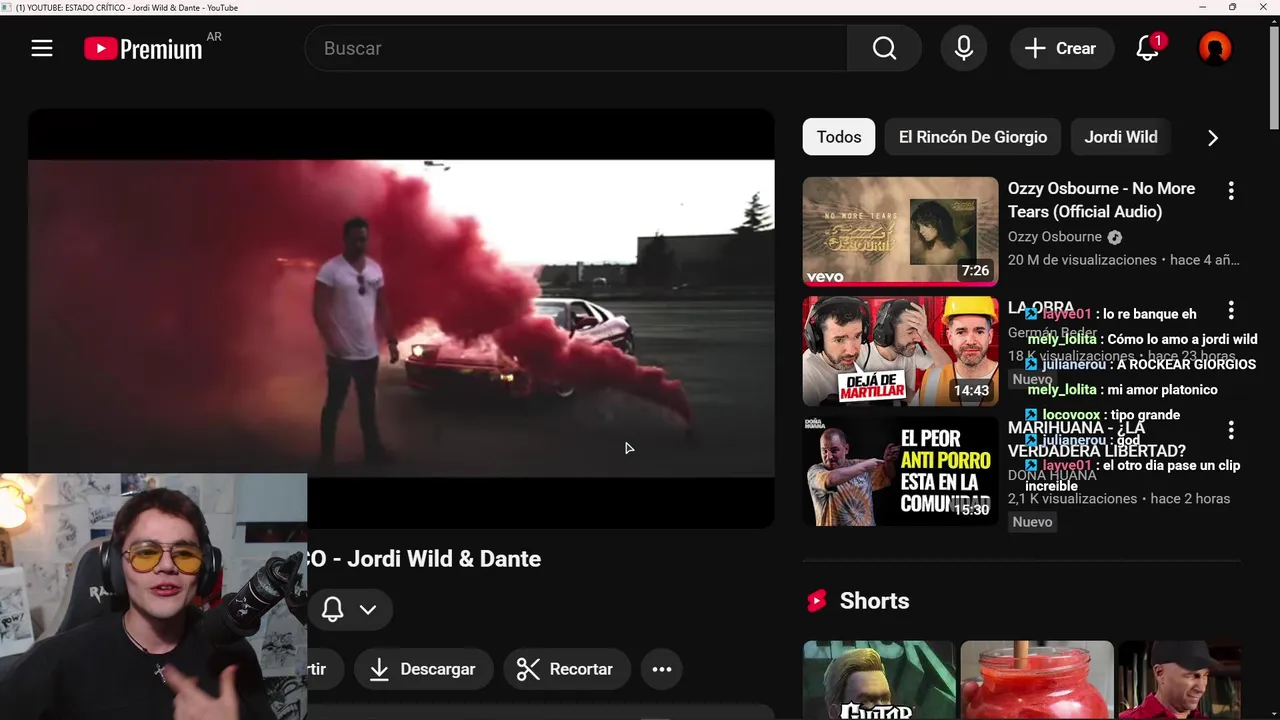Click the window title bar icon

click(x=7, y=7)
